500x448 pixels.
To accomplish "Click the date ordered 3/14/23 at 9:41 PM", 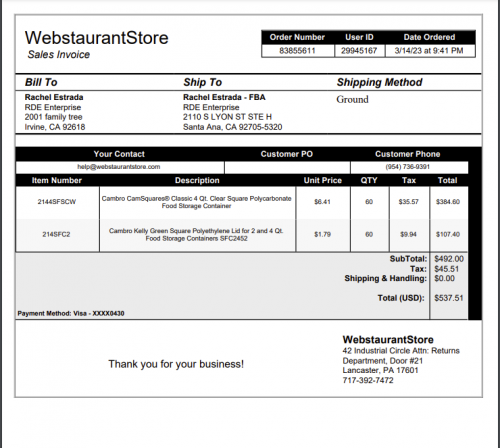I will (x=429, y=51).
